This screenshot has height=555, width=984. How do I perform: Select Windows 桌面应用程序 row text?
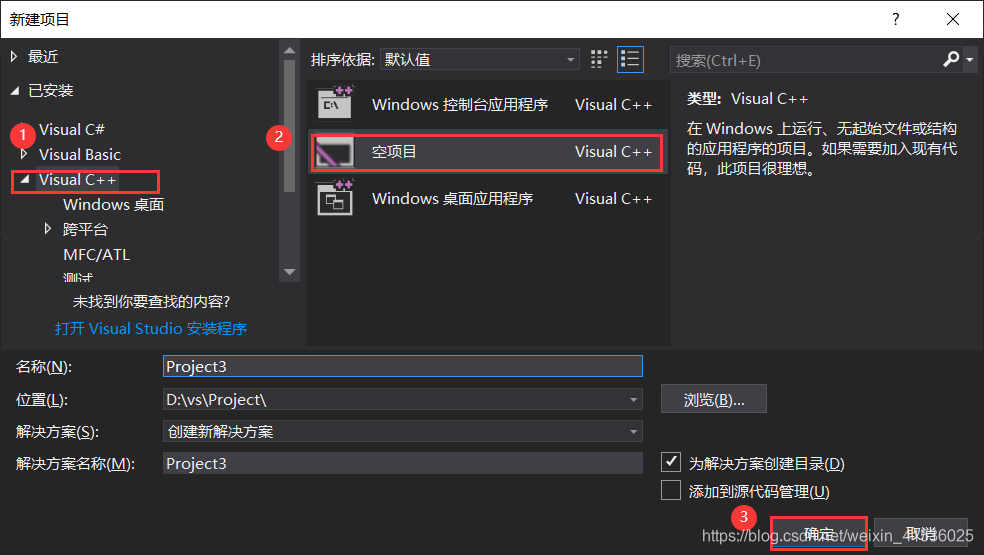(452, 198)
